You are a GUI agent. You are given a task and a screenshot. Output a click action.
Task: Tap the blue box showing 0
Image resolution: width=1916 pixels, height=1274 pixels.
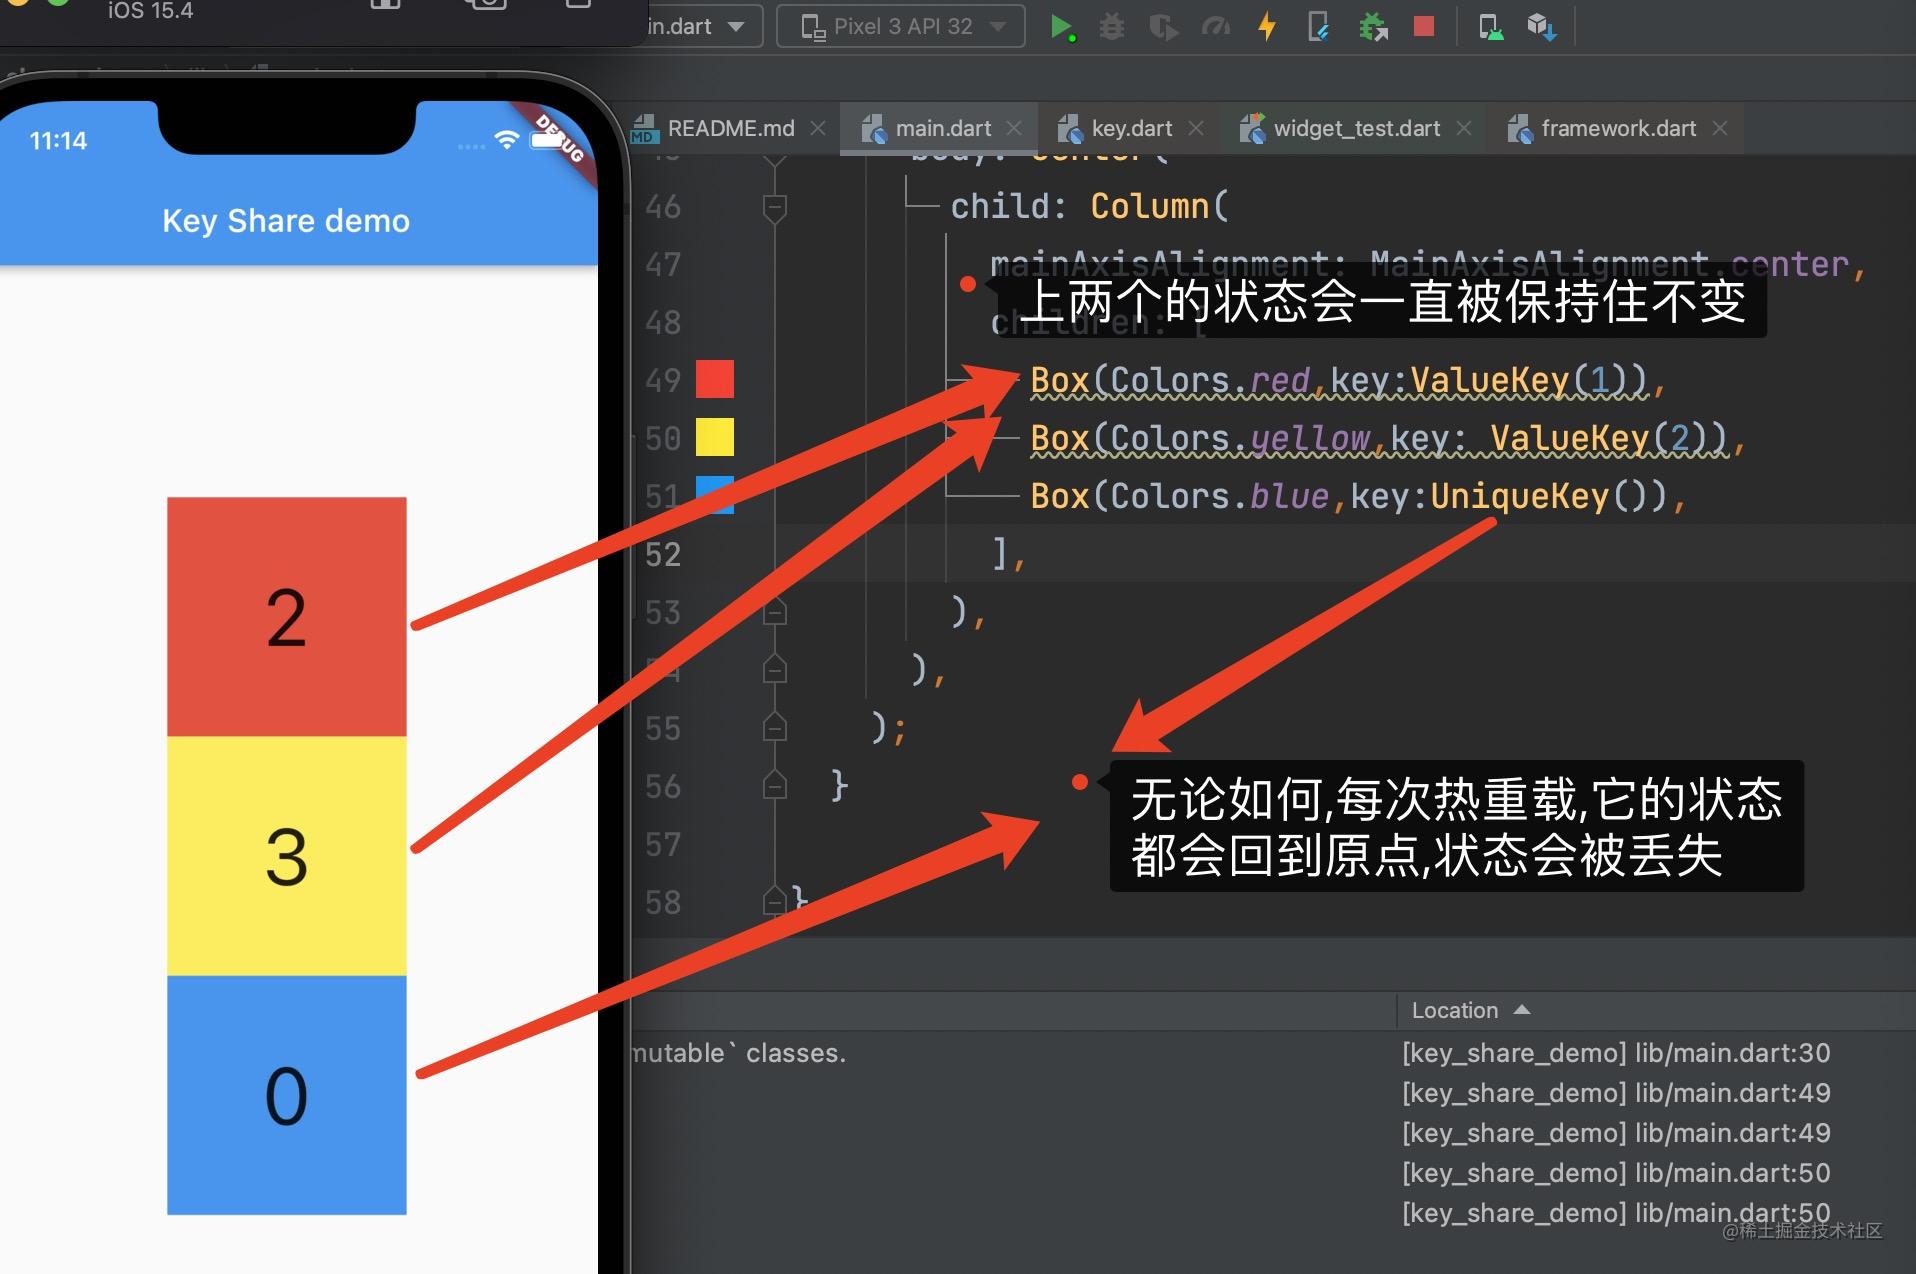pos(287,1095)
